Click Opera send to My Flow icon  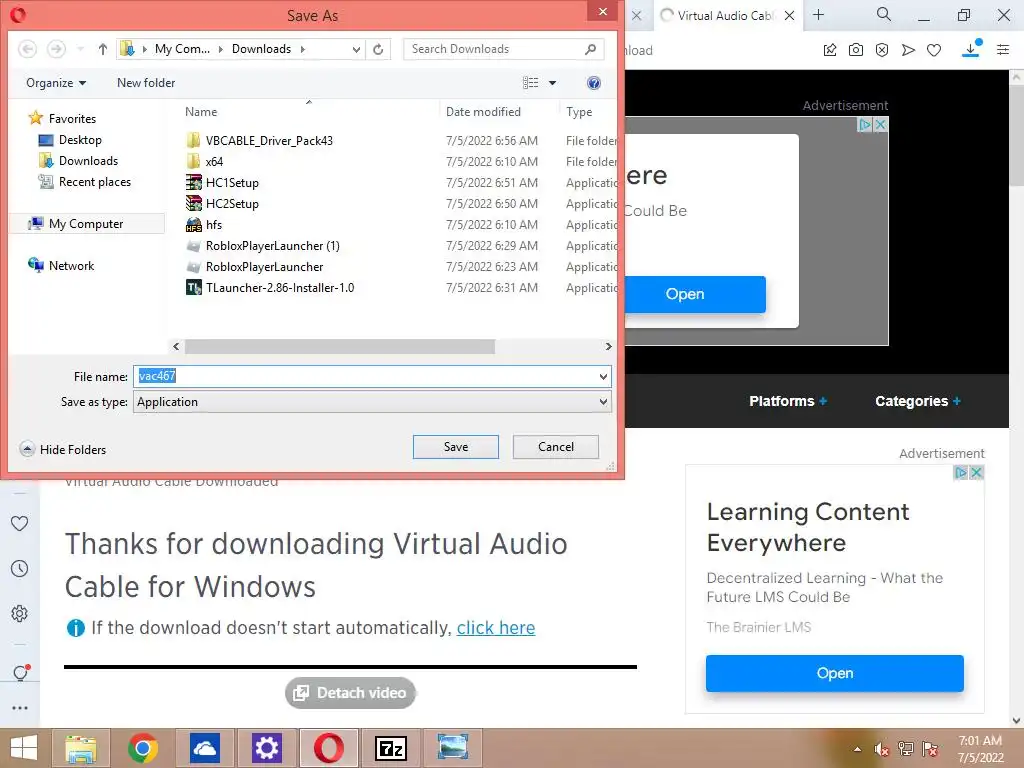tap(908, 50)
